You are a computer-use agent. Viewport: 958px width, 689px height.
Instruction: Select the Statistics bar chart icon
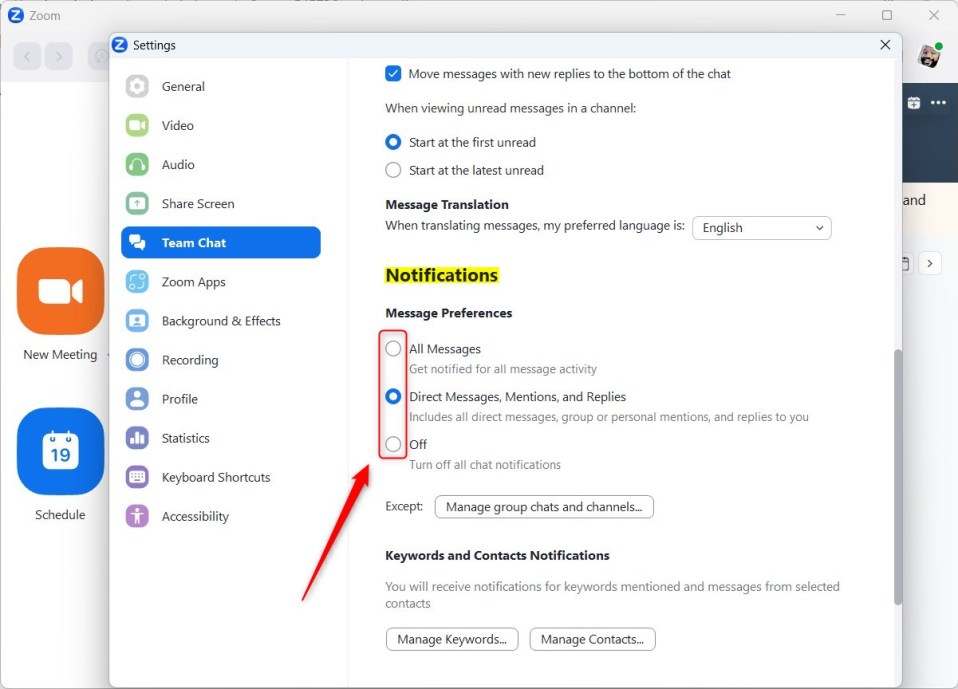click(x=137, y=438)
